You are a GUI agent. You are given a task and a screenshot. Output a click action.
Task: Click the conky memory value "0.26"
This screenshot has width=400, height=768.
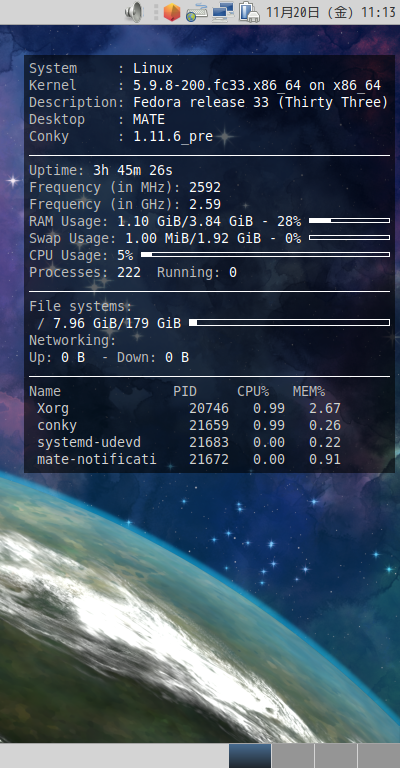coord(325,425)
